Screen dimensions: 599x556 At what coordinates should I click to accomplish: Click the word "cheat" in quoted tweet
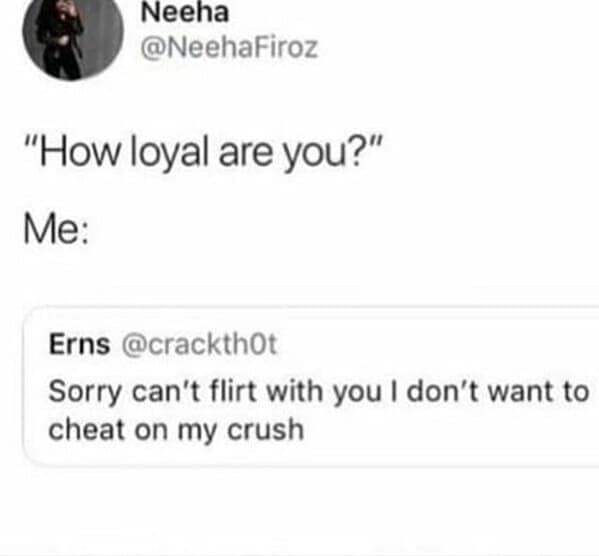87,429
